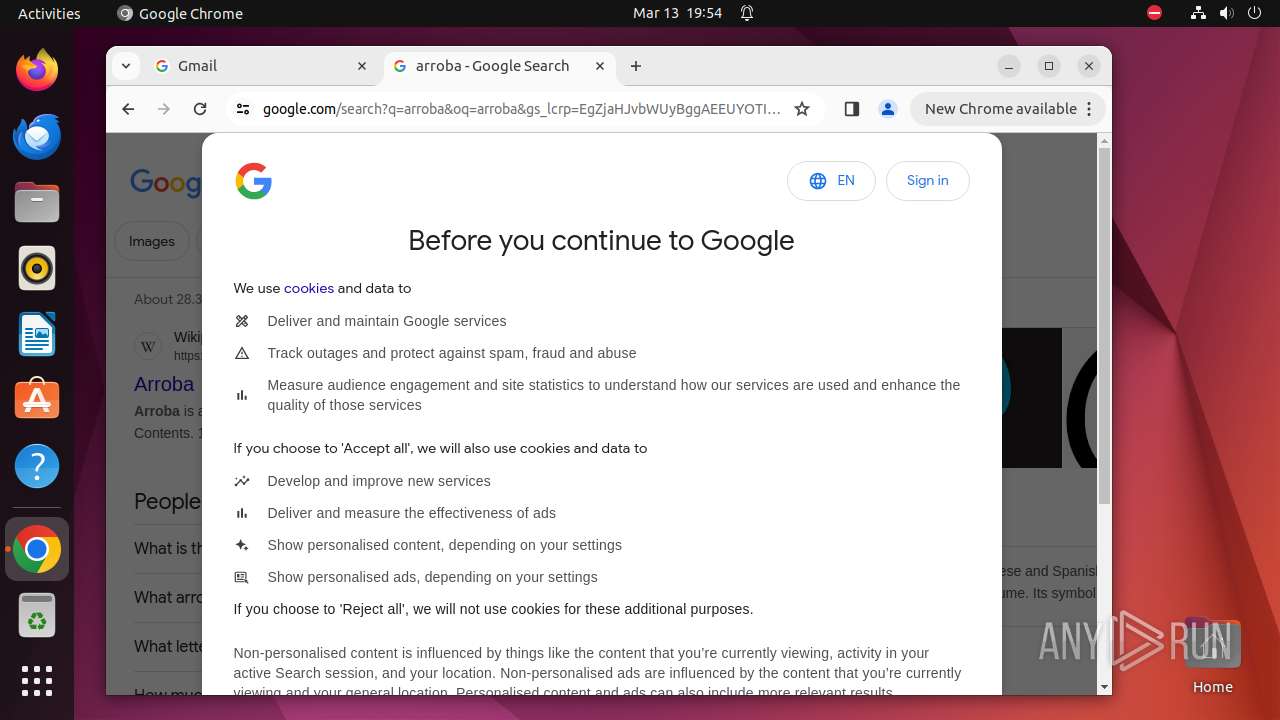Click the browser Back arrow
This screenshot has height=720, width=1280.
coord(128,109)
